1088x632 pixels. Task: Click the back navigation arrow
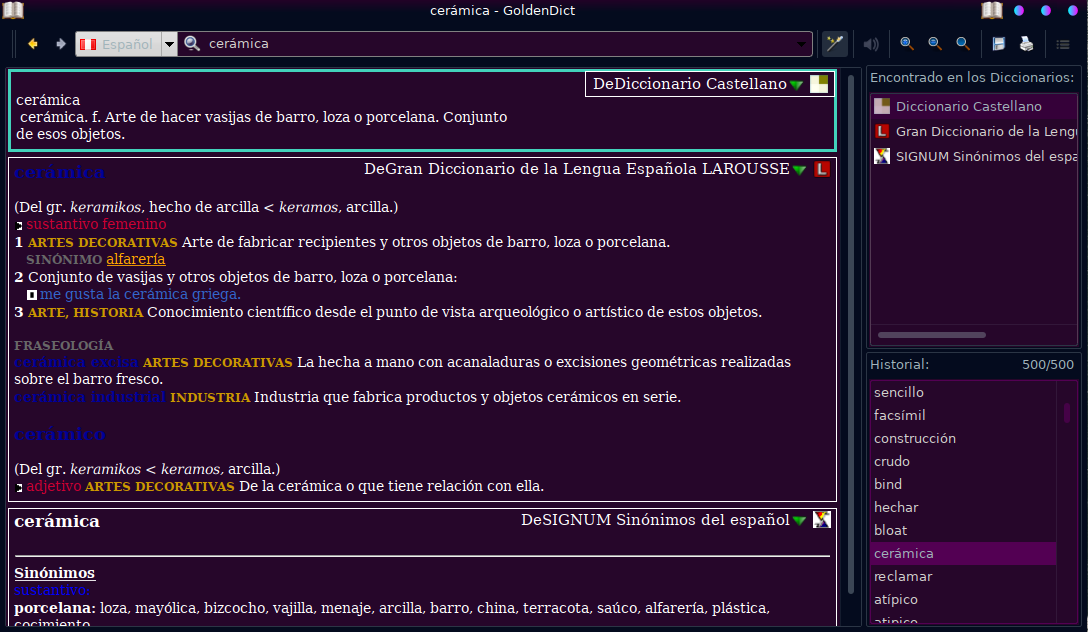coord(33,44)
